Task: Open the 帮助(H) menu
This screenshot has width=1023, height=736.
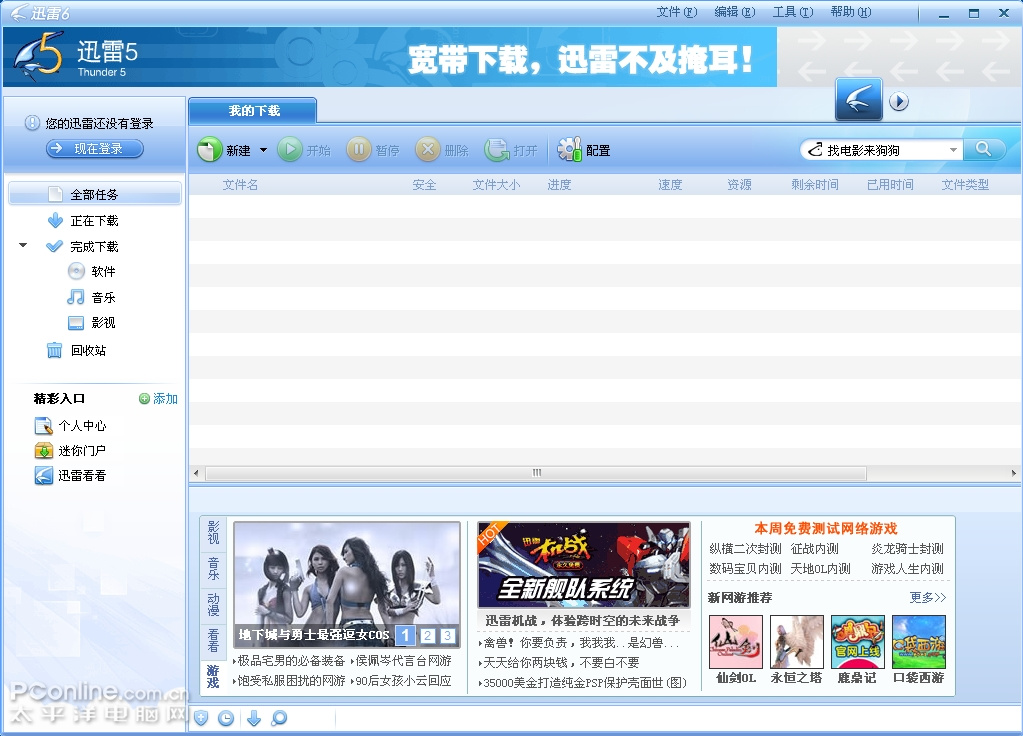Action: (x=851, y=12)
